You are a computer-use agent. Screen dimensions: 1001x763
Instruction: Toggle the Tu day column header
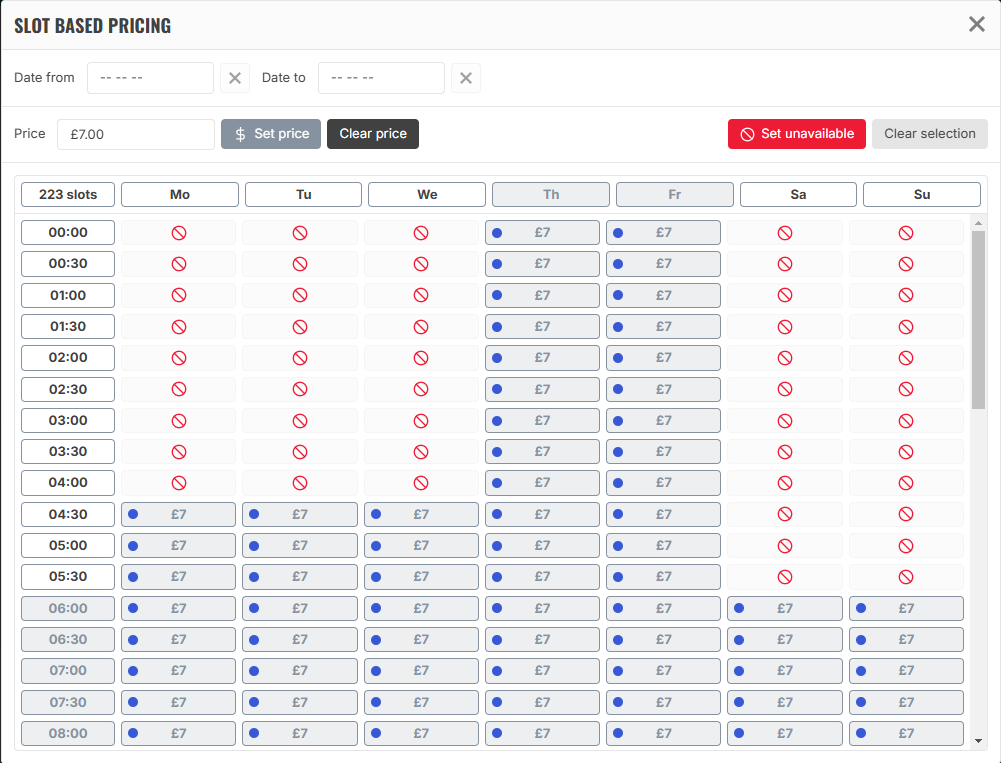pyautogui.click(x=303, y=195)
